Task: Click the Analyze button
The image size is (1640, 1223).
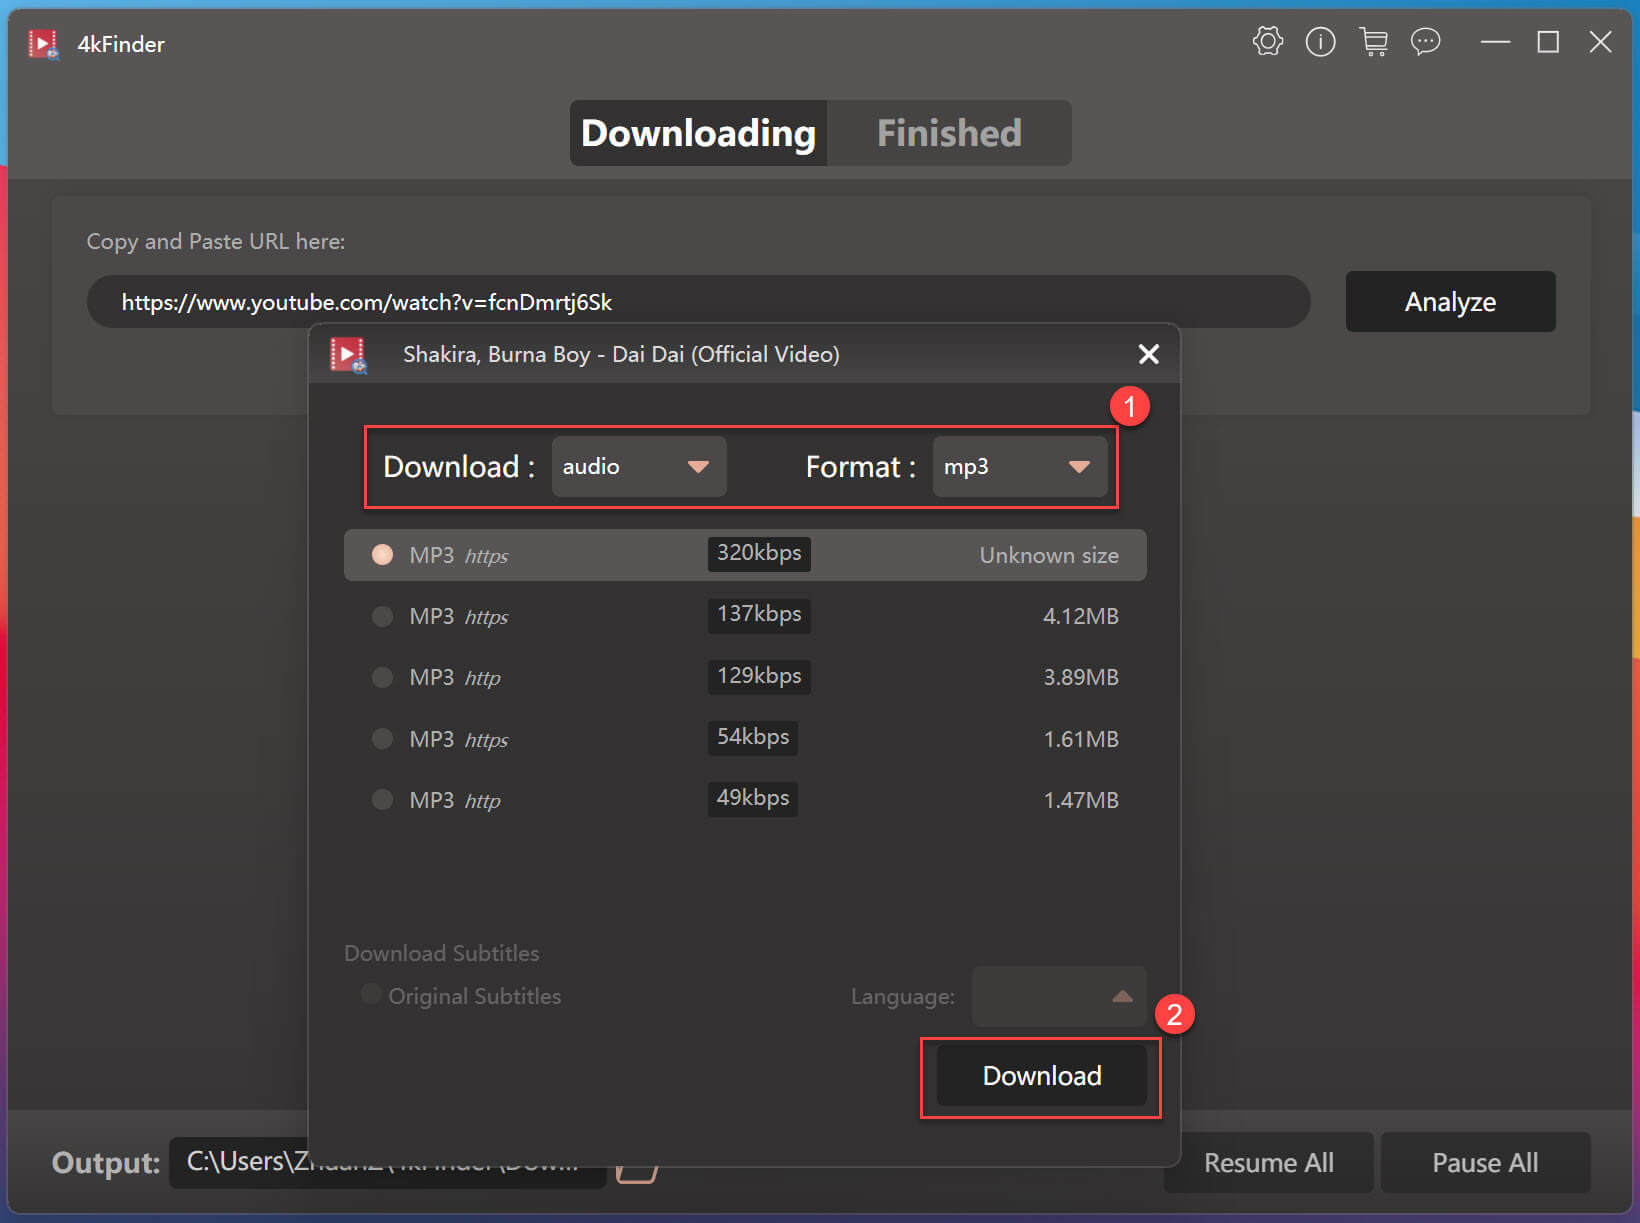Action: [1450, 301]
